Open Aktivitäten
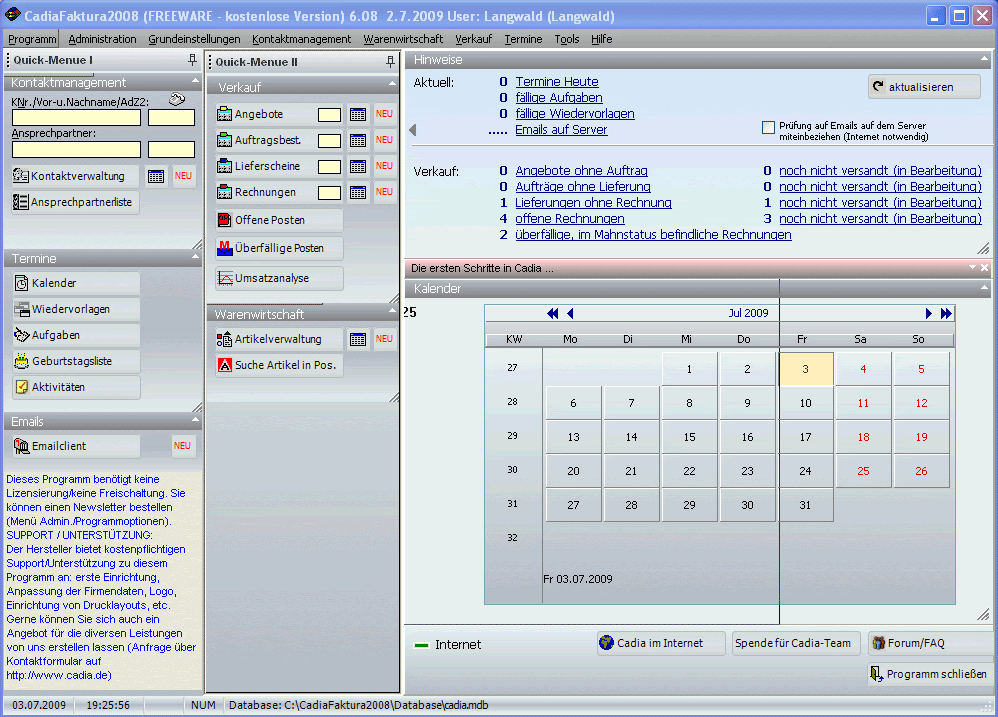This screenshot has width=998, height=717. pos(76,387)
